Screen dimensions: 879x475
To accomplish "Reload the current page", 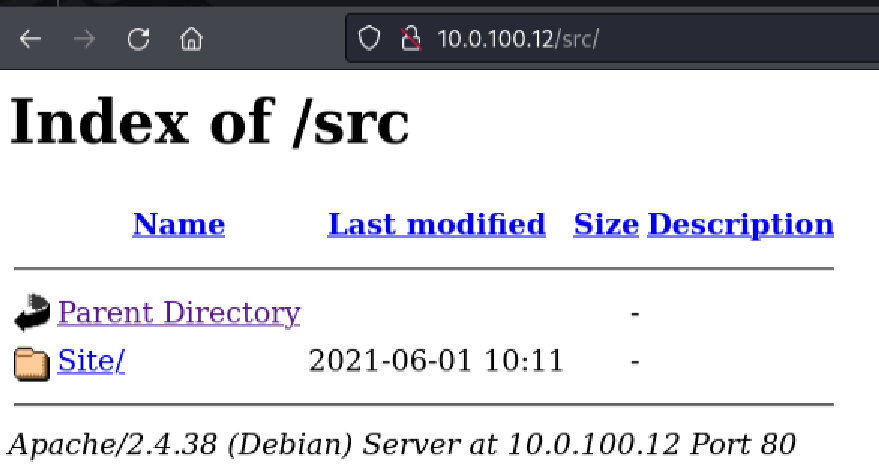I will pyautogui.click(x=139, y=40).
